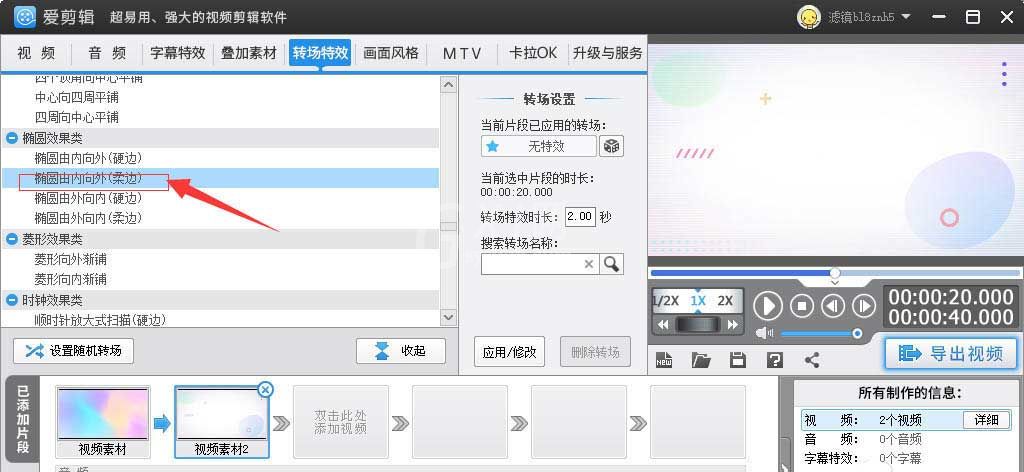Remove 视频素材2 clip with X icon
Image resolution: width=1024 pixels, height=472 pixels.
click(x=265, y=390)
